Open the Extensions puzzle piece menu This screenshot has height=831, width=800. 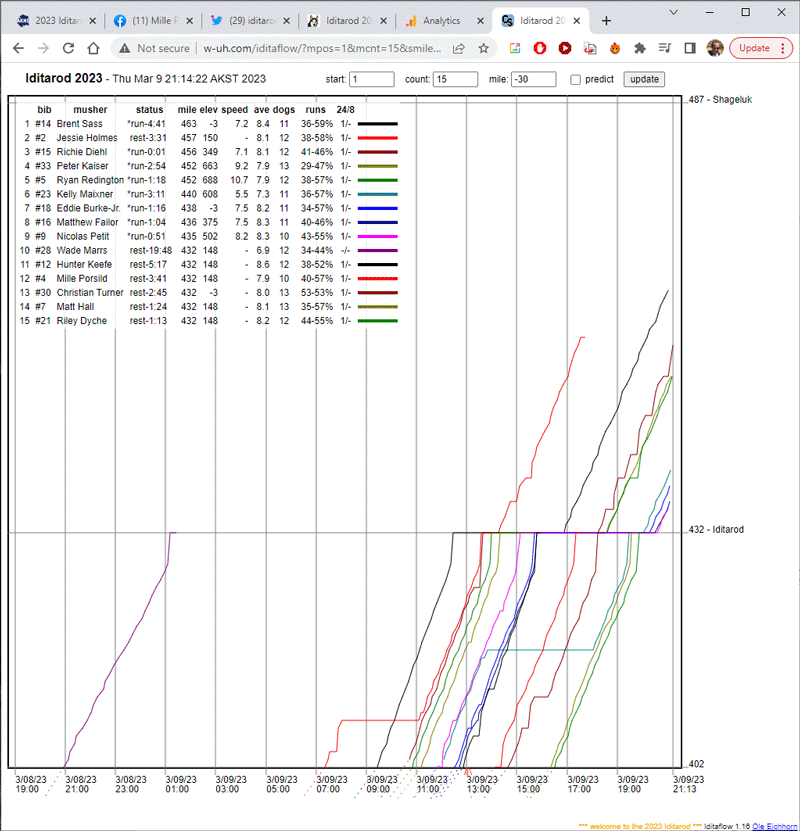639,48
